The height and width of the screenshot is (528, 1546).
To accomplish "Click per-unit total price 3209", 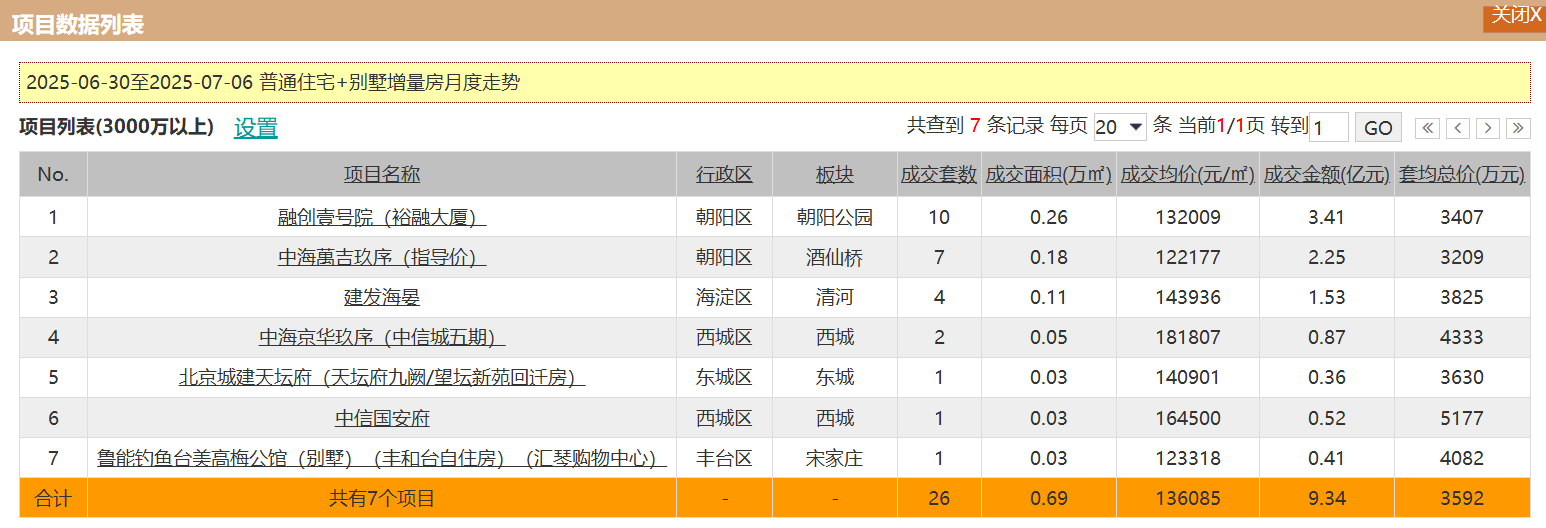I will click(1462, 257).
